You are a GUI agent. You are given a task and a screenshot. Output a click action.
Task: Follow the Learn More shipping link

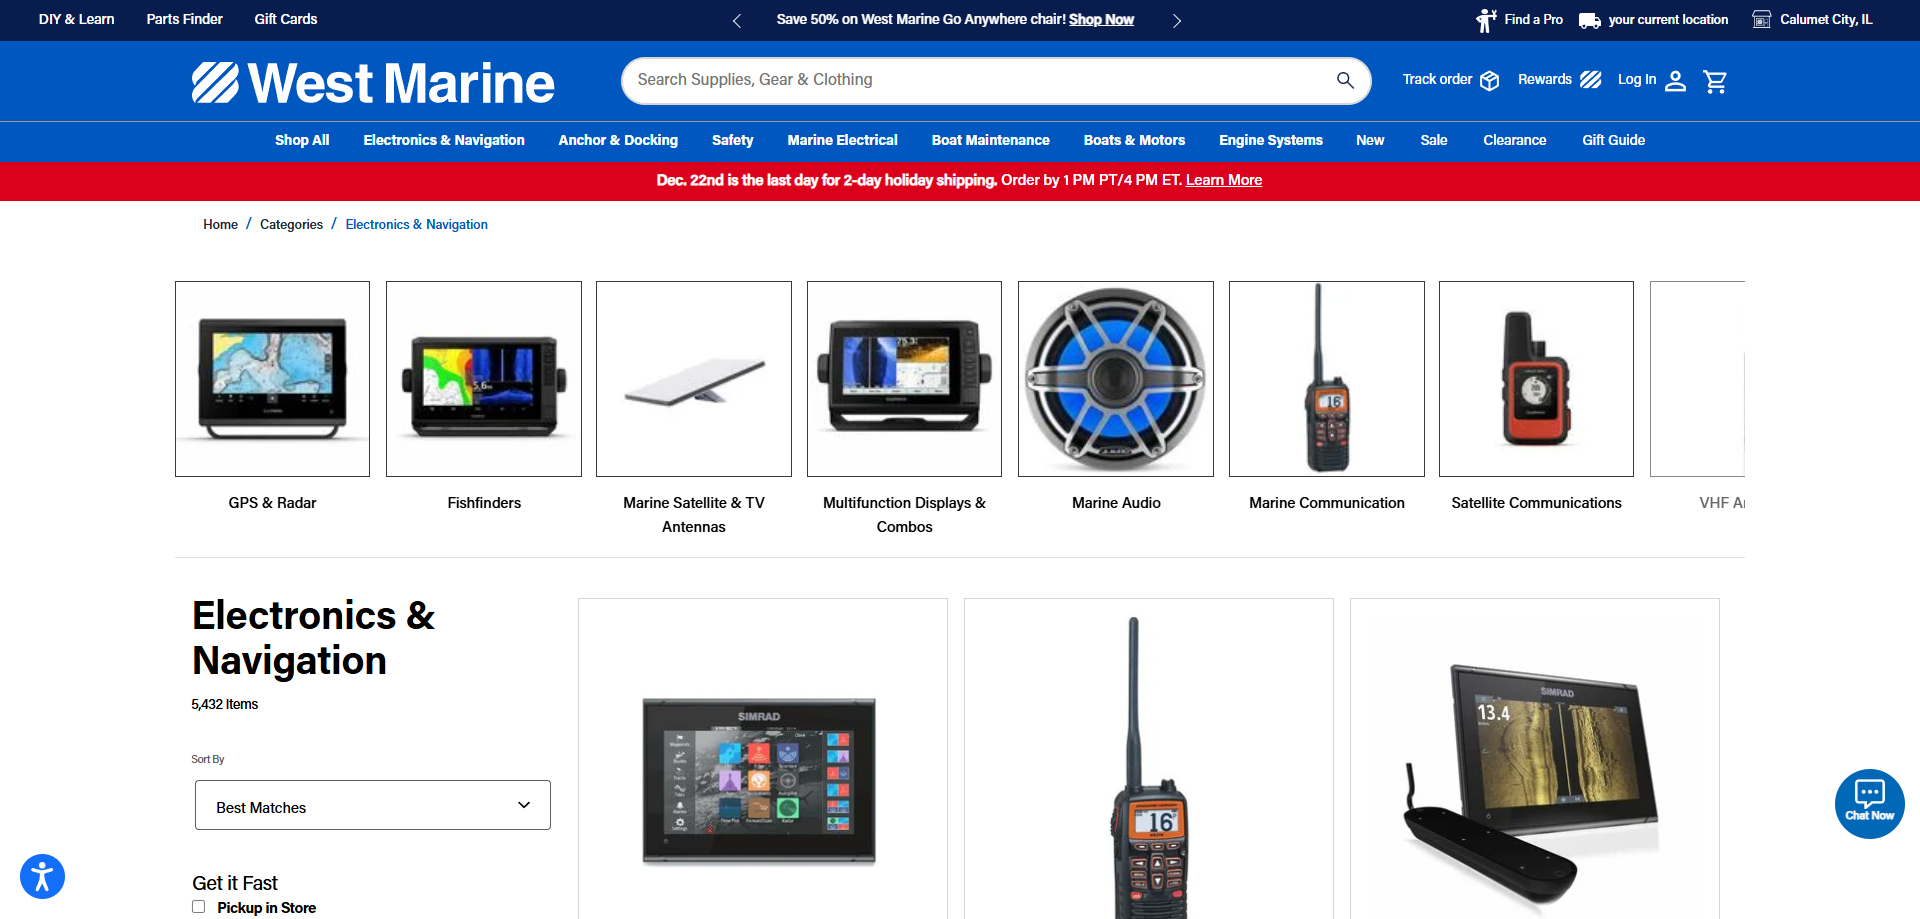coord(1223,181)
